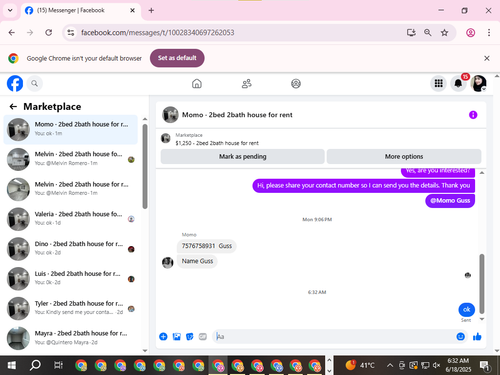Open the Windows Start menu

click(x=12, y=365)
